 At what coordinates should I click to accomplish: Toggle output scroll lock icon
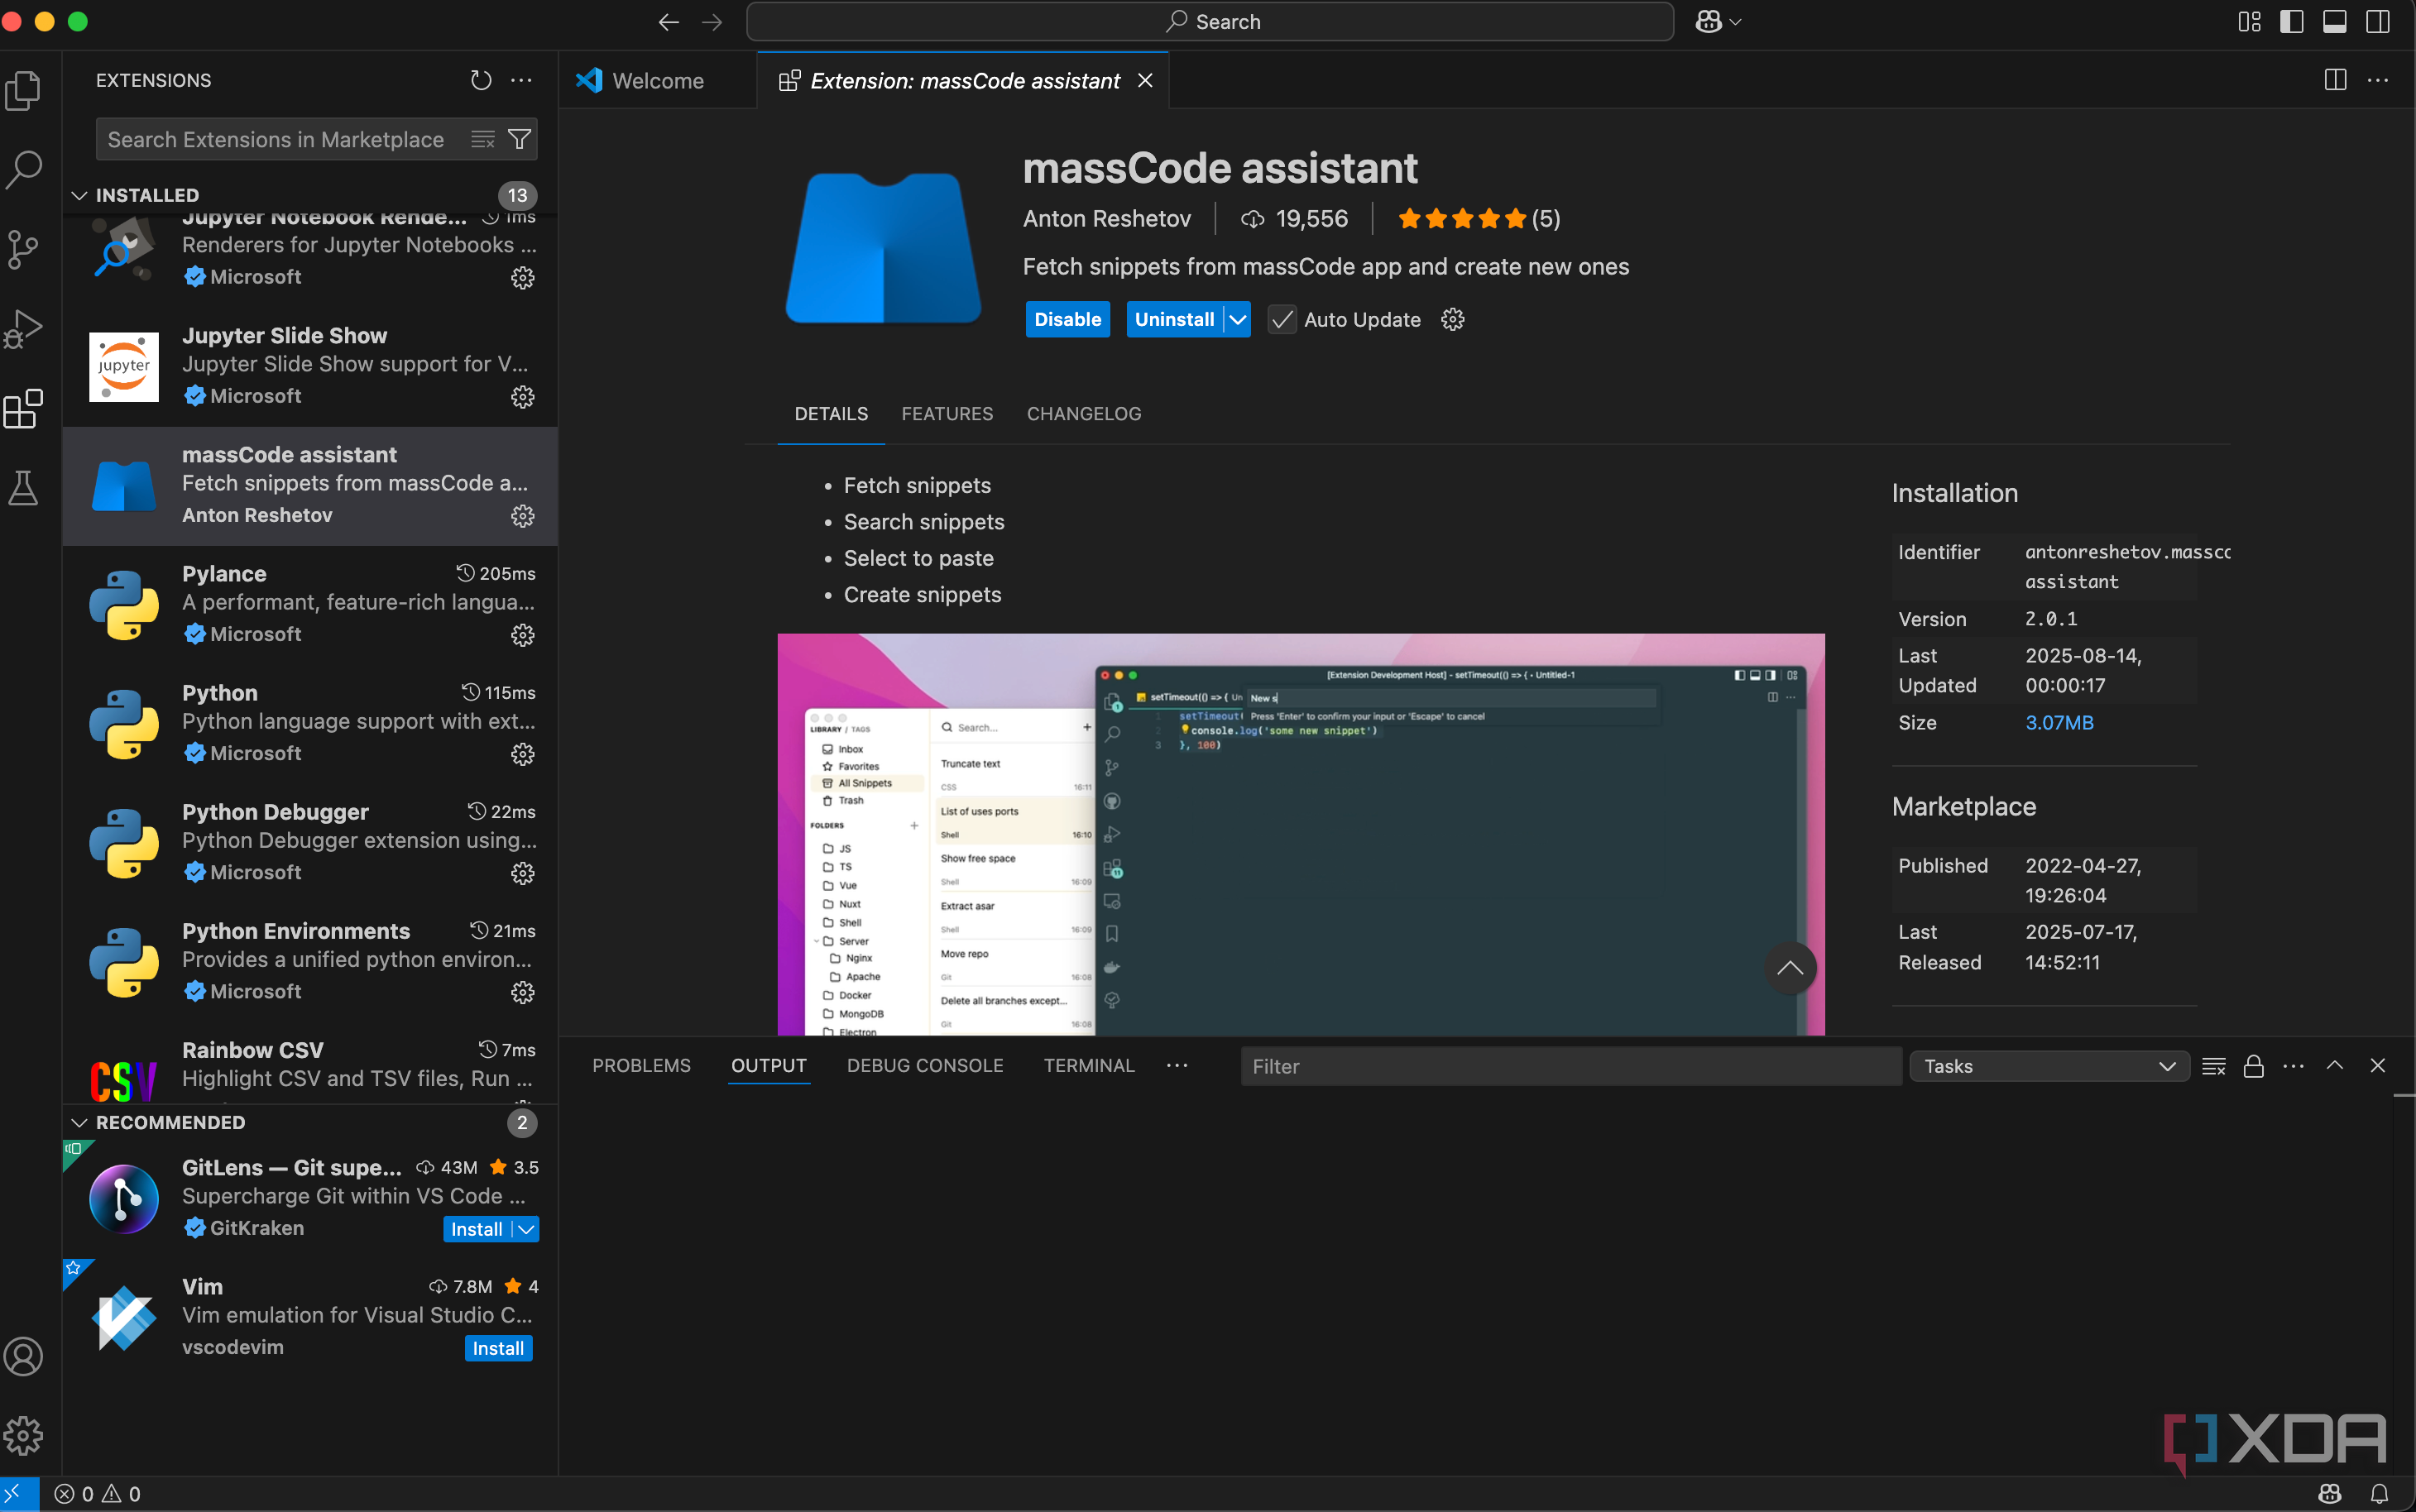tap(2253, 1066)
